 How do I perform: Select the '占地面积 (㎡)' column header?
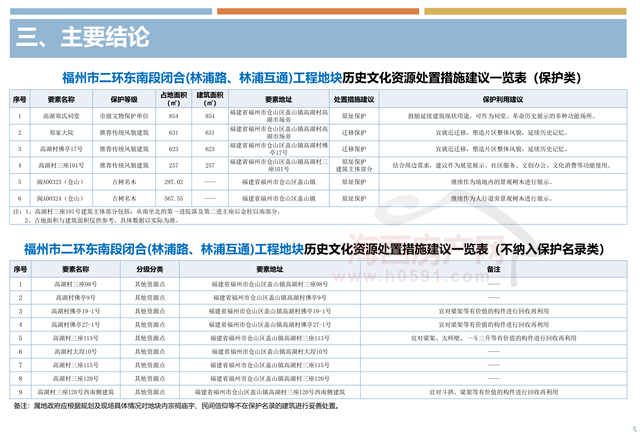[173, 99]
